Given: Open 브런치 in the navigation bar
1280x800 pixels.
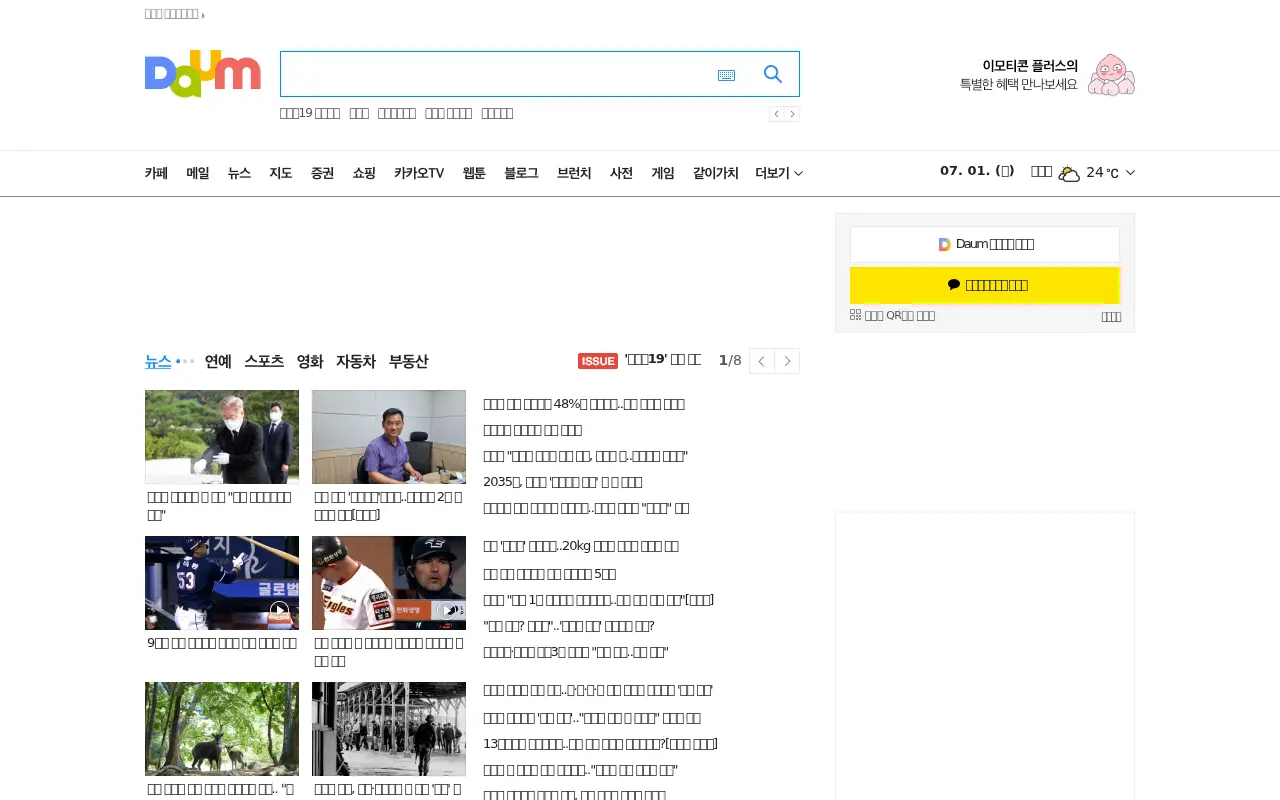Looking at the screenshot, I should 574,173.
